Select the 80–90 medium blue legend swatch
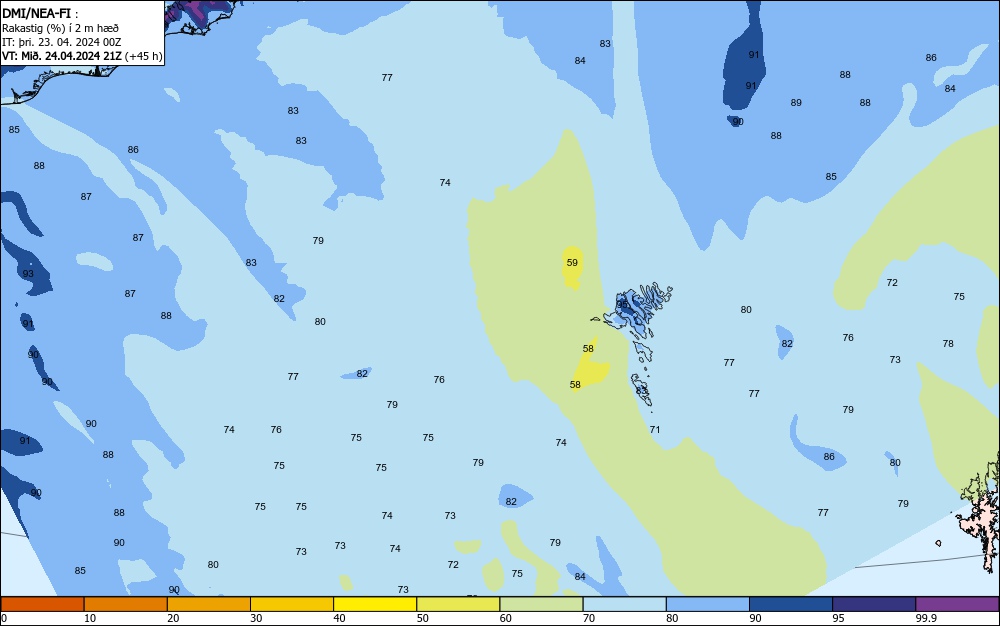The height and width of the screenshot is (626, 1000). pos(708,604)
